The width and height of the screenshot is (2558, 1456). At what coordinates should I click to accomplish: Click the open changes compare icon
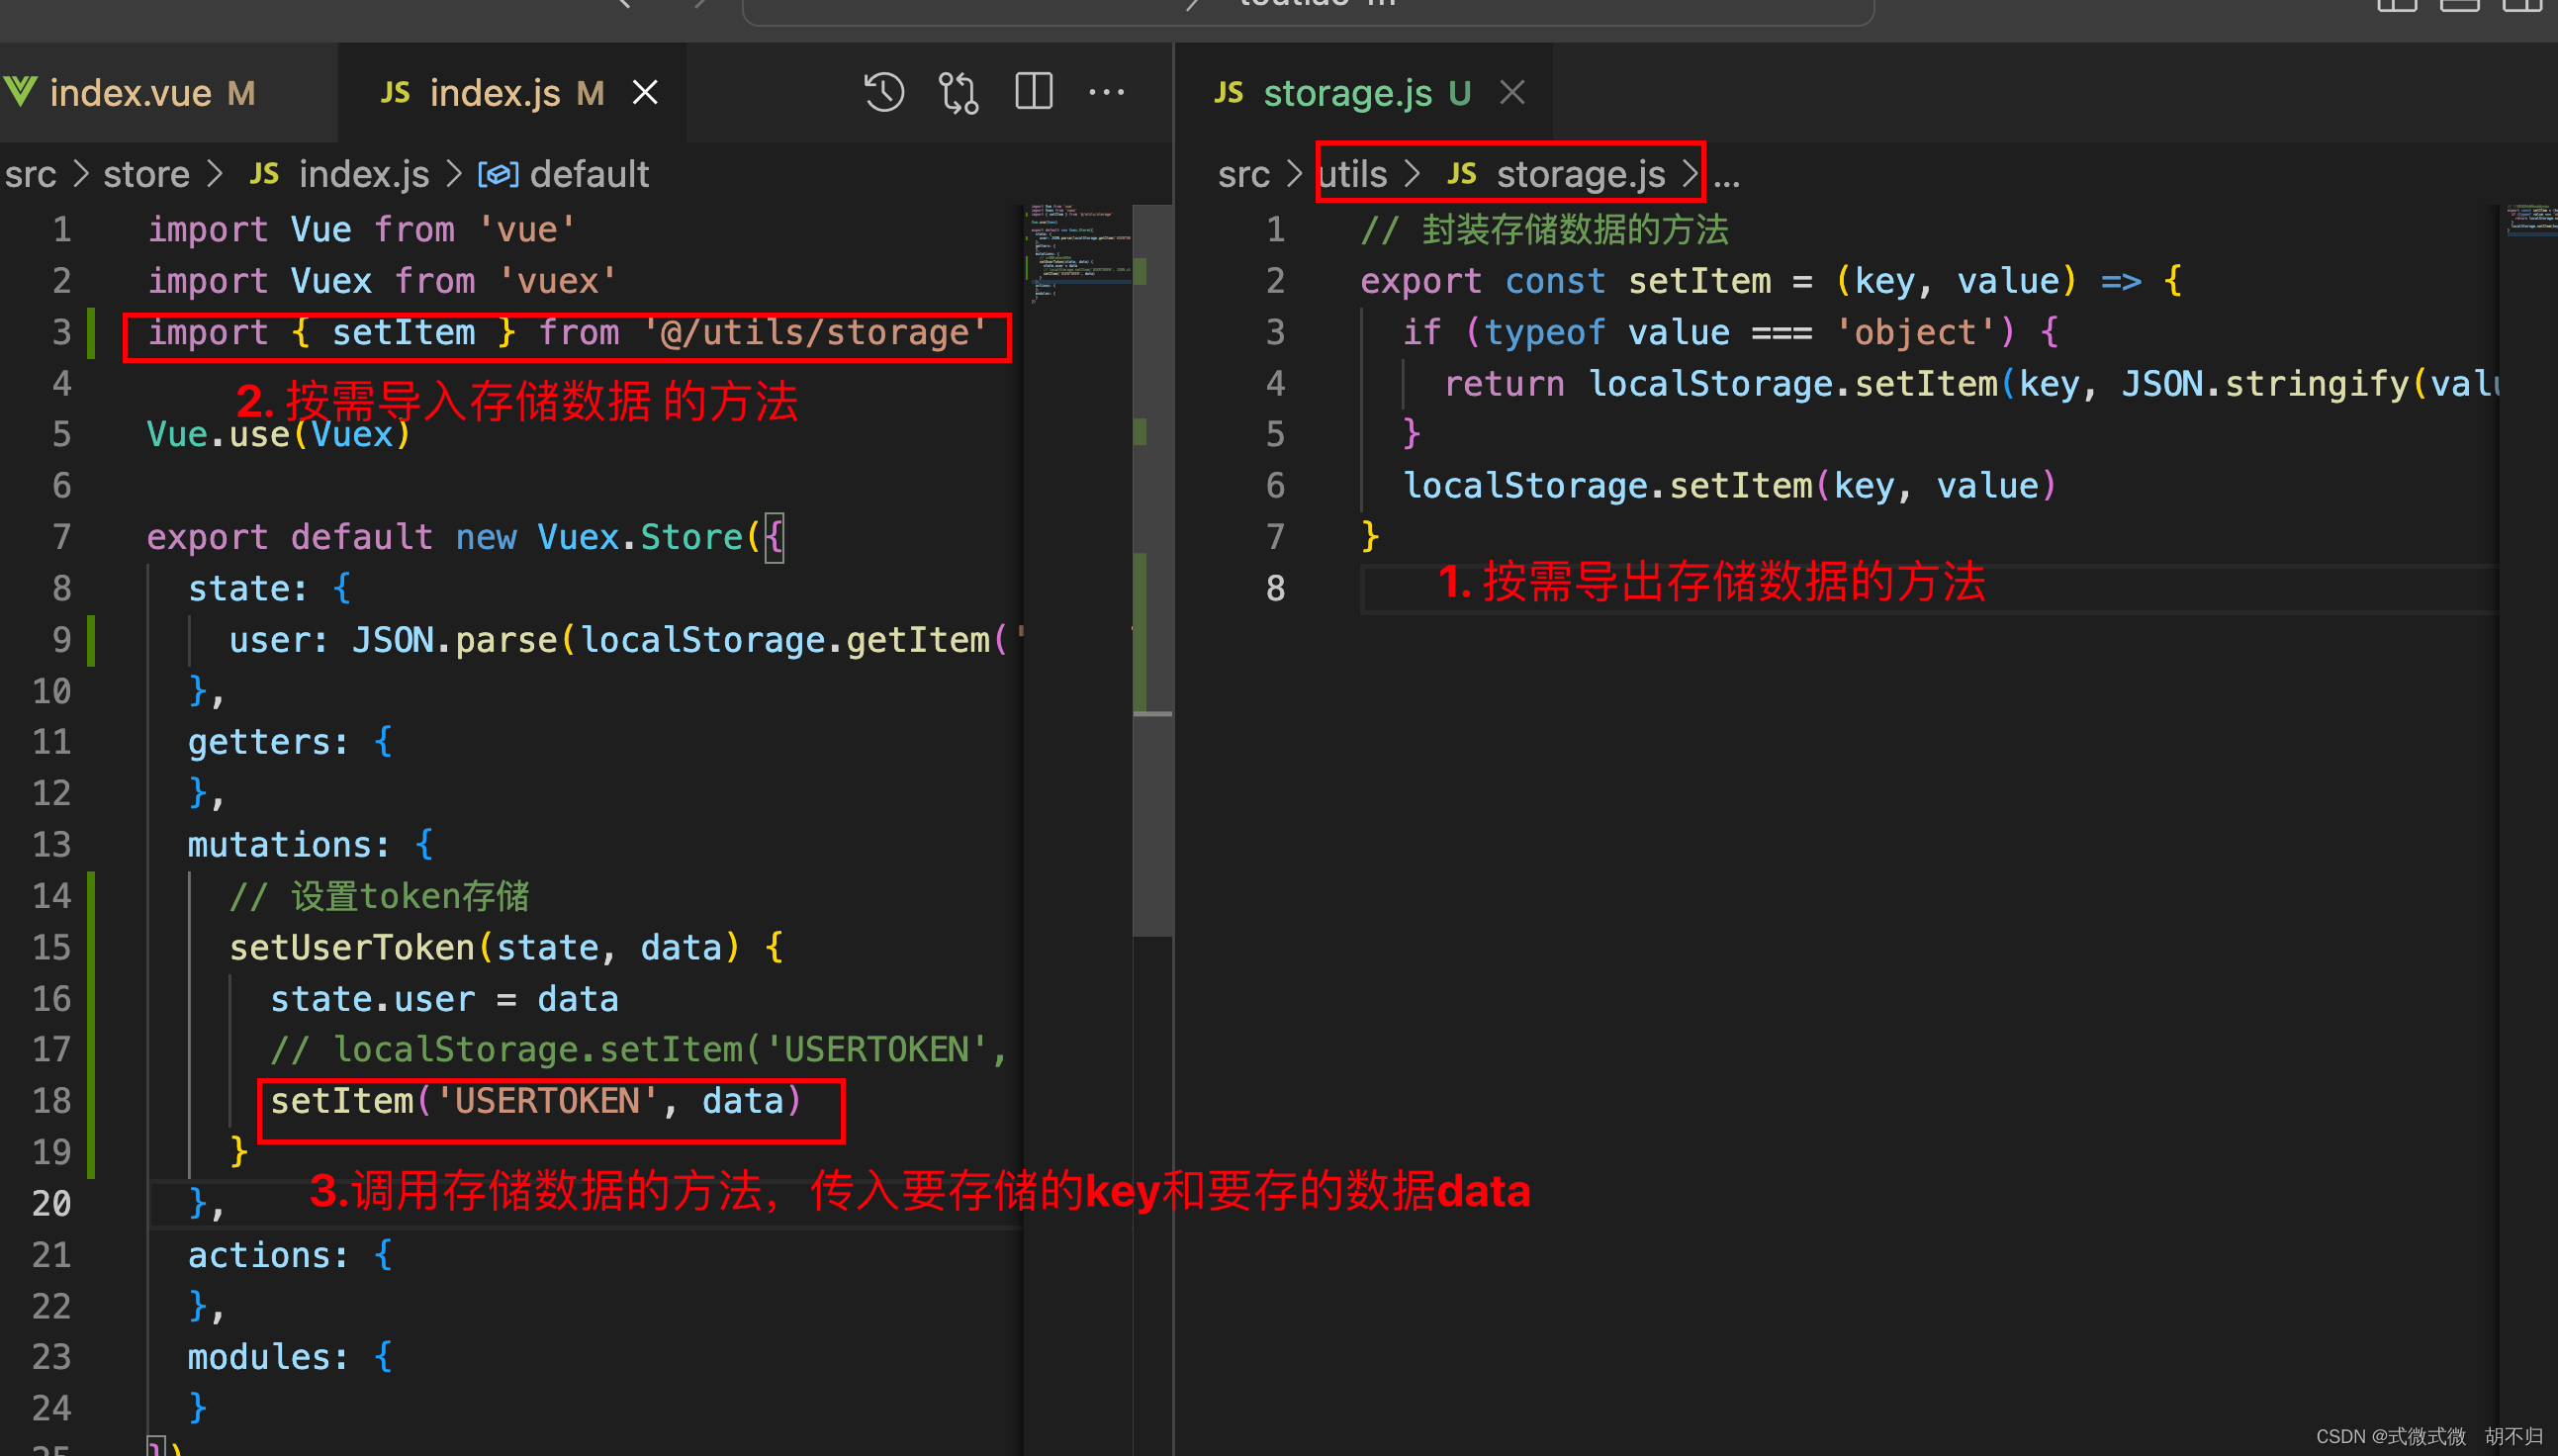click(x=958, y=93)
